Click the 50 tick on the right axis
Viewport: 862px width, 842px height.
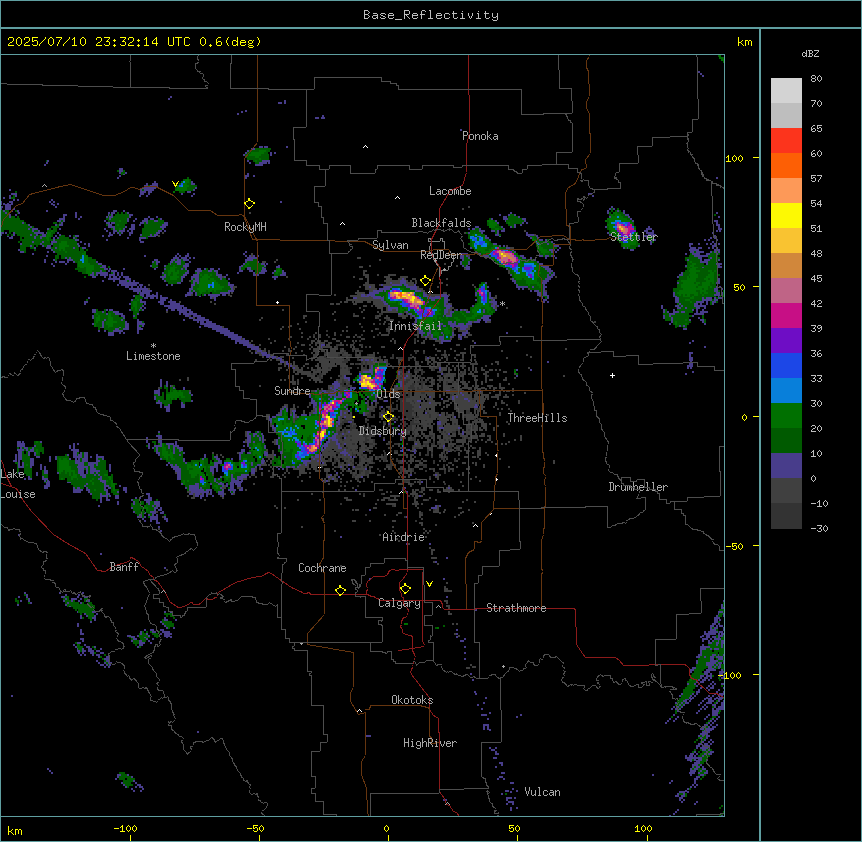point(739,287)
